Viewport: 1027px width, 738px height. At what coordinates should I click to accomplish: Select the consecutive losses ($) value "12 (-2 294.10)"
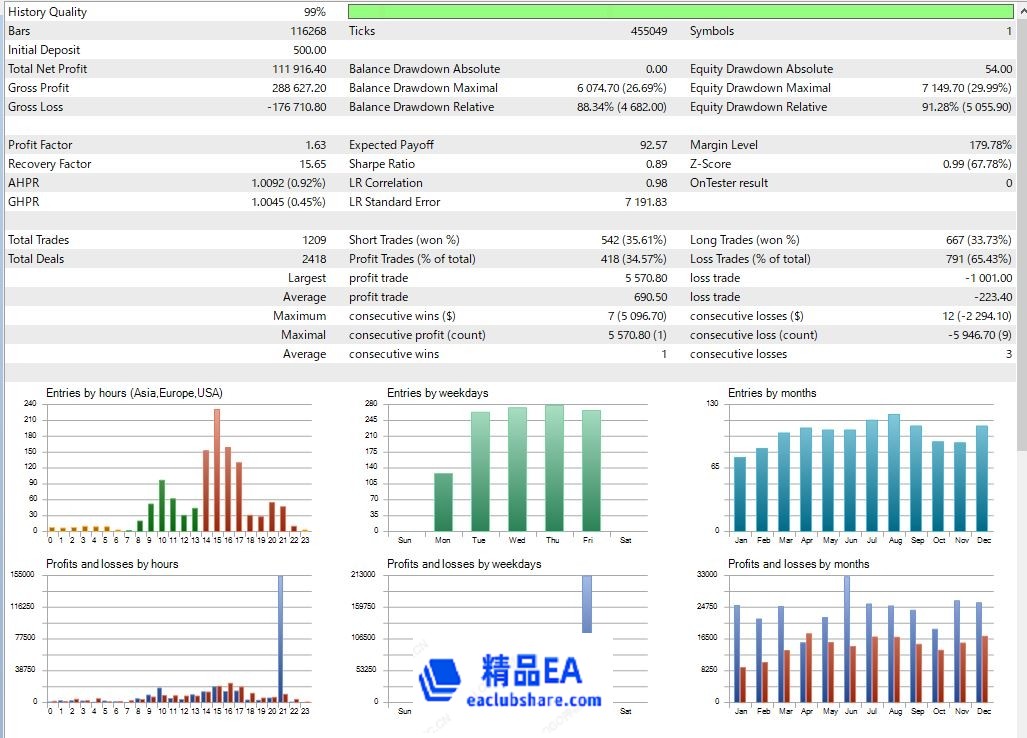[x=977, y=316]
